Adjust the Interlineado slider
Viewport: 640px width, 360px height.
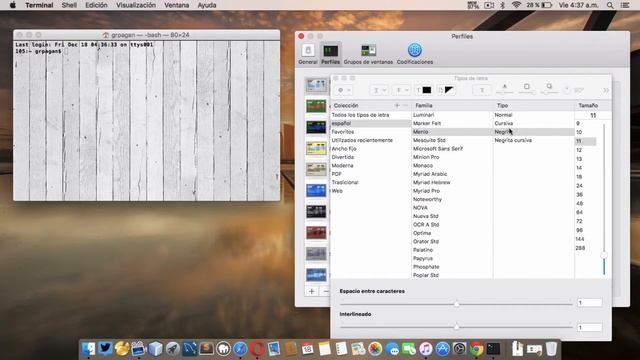pos(456,327)
